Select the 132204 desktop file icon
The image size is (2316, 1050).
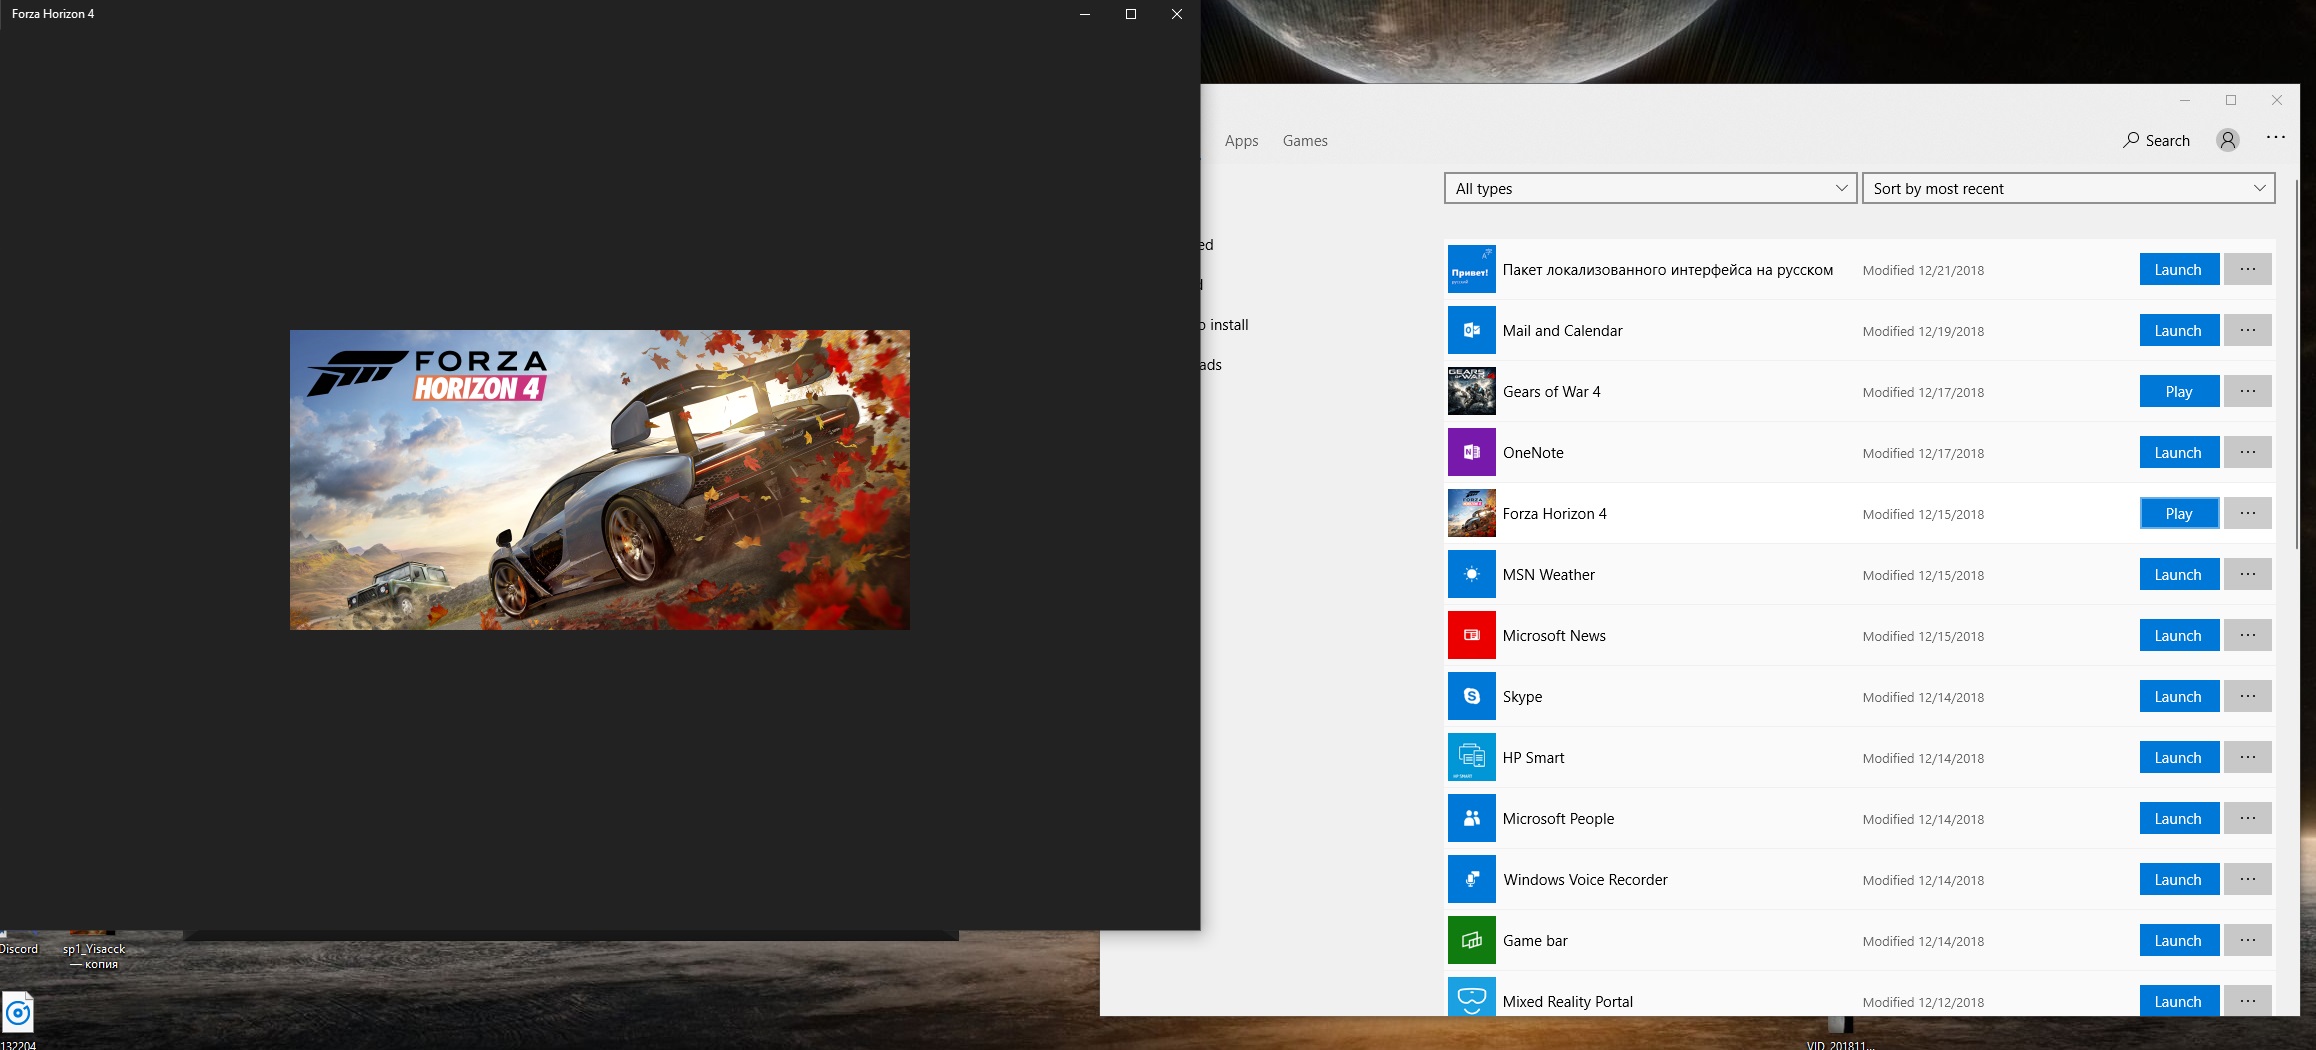pyautogui.click(x=18, y=1020)
